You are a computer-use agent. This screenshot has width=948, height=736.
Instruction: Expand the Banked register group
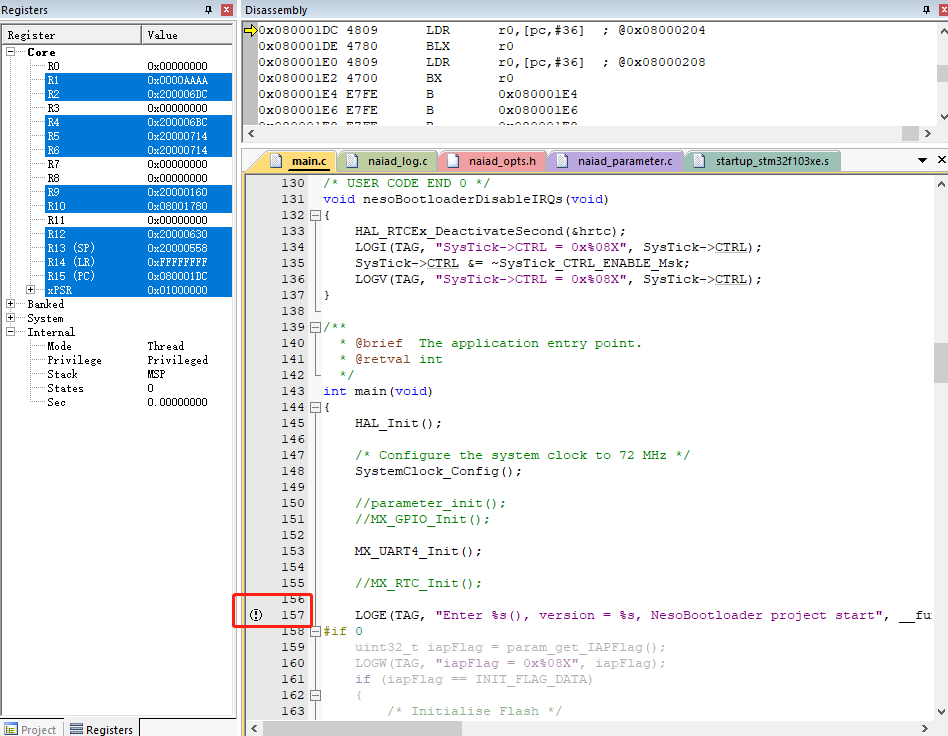pos(10,304)
